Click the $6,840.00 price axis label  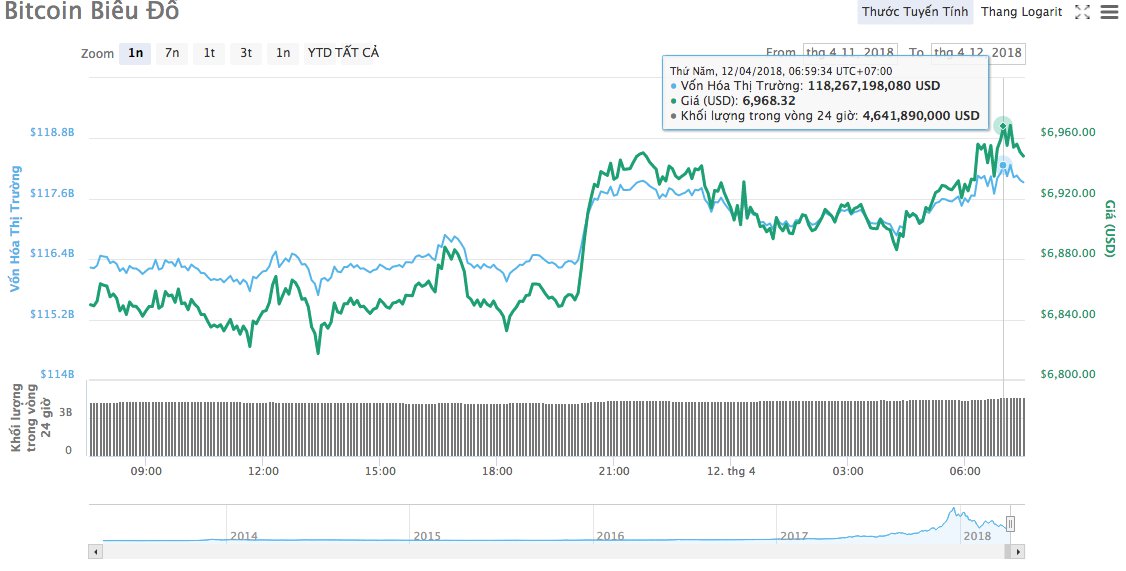pos(1068,314)
